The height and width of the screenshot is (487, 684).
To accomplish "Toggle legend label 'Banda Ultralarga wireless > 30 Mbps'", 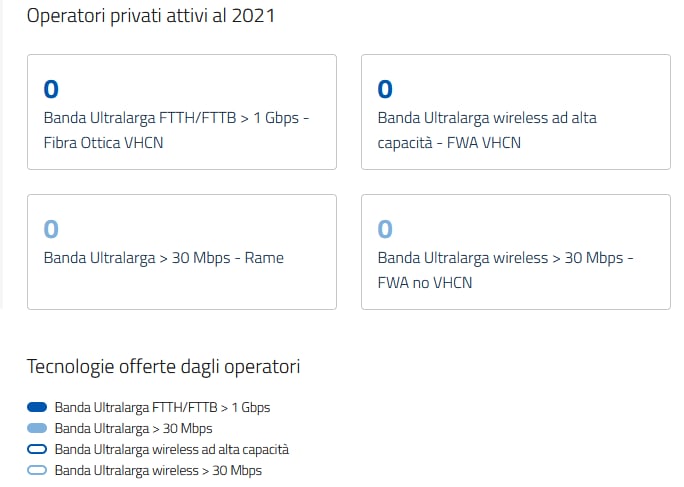I will pos(158,470).
